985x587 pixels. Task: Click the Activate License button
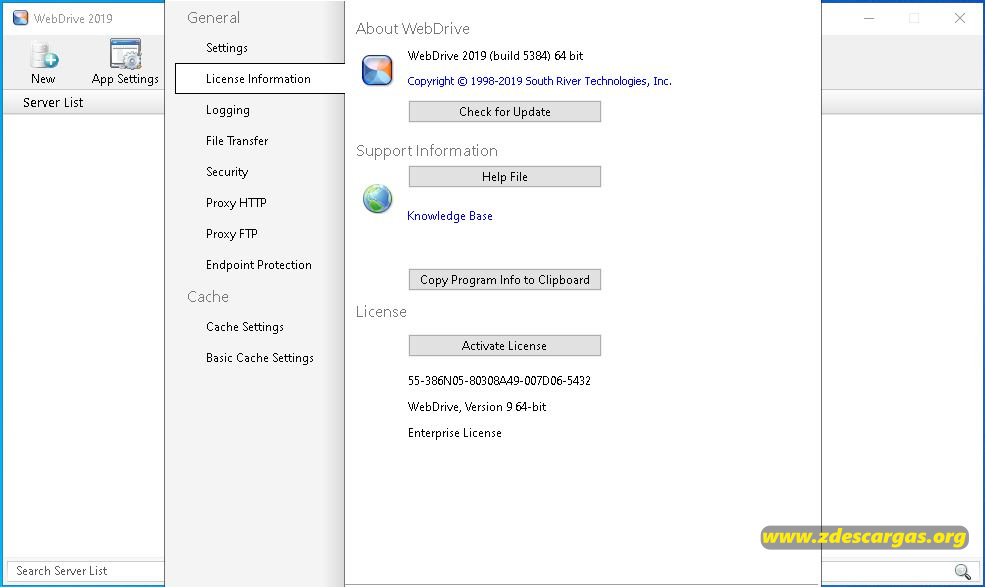pos(504,346)
